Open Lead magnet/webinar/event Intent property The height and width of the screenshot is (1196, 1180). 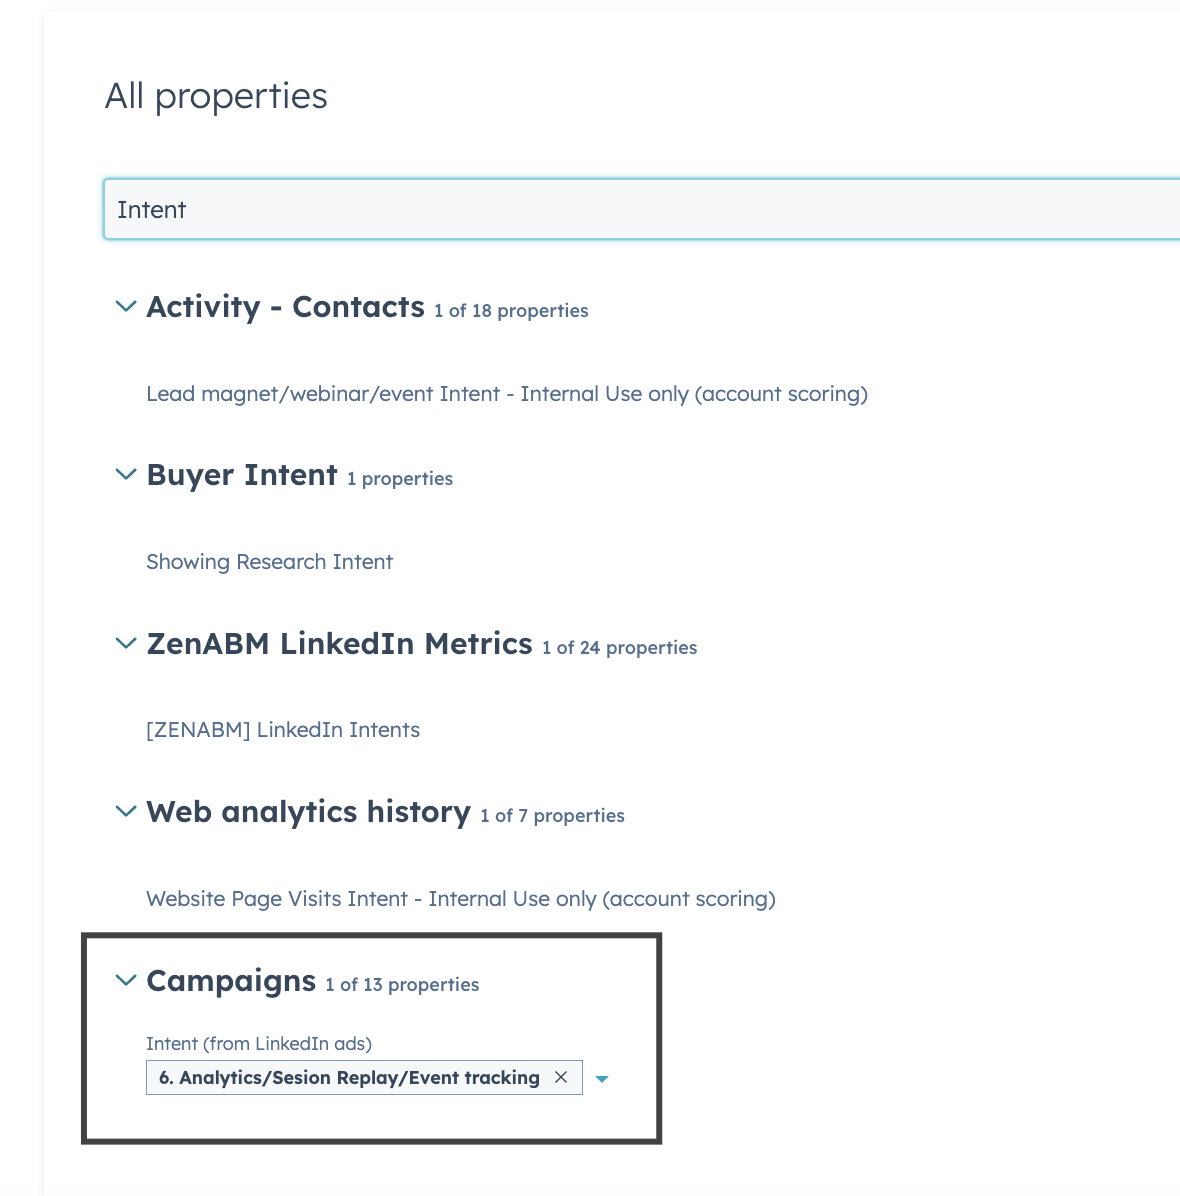[x=506, y=394]
